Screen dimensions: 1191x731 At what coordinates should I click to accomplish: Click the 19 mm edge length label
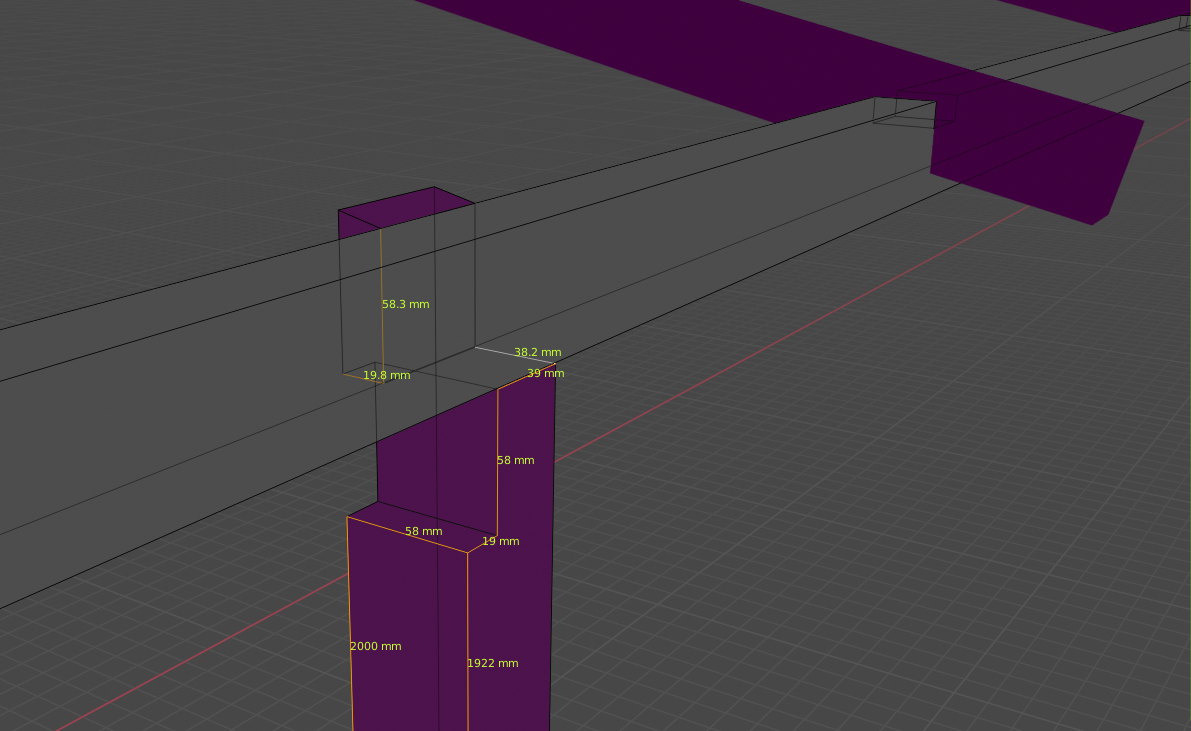coord(500,541)
